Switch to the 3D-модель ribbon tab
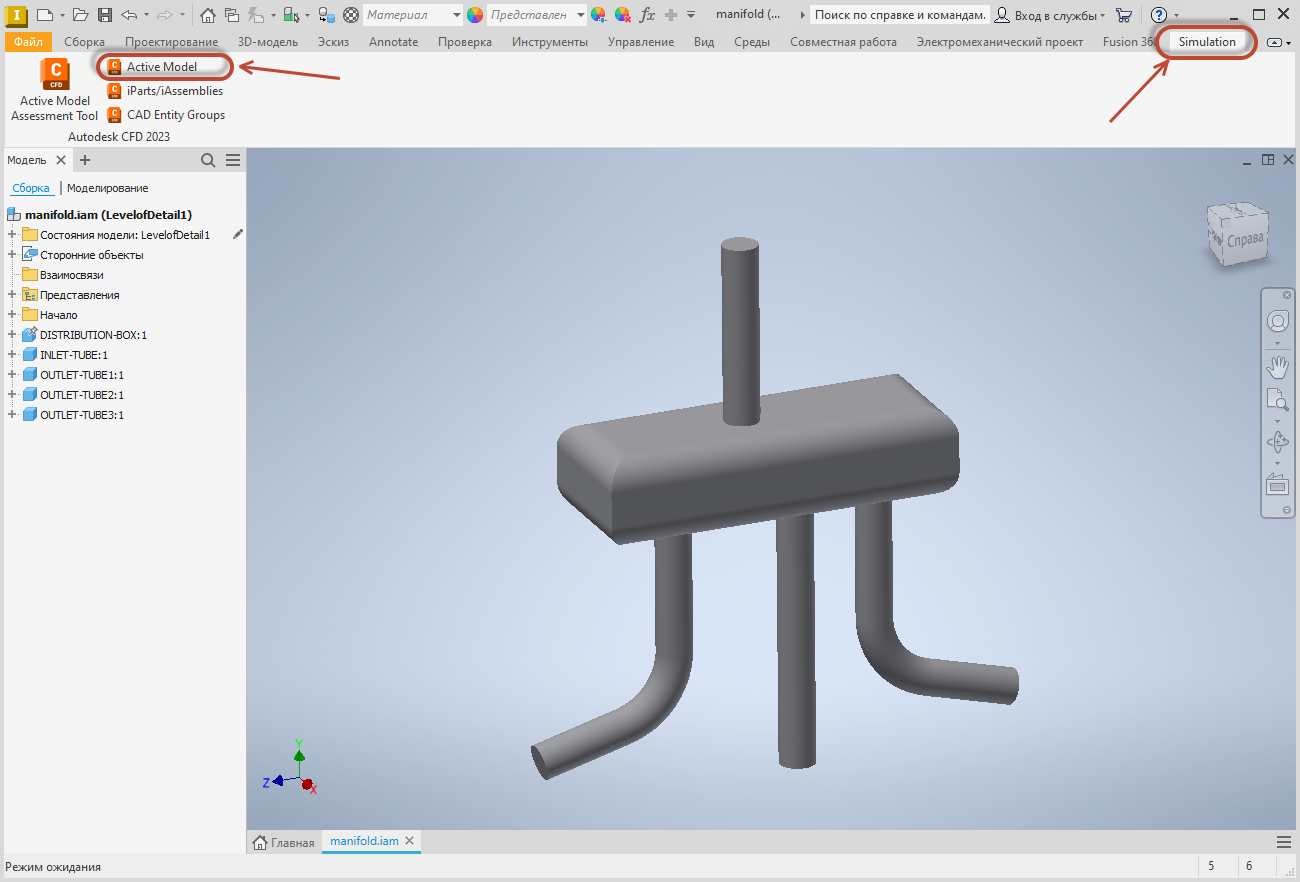Image resolution: width=1300 pixels, height=882 pixels. 268,42
